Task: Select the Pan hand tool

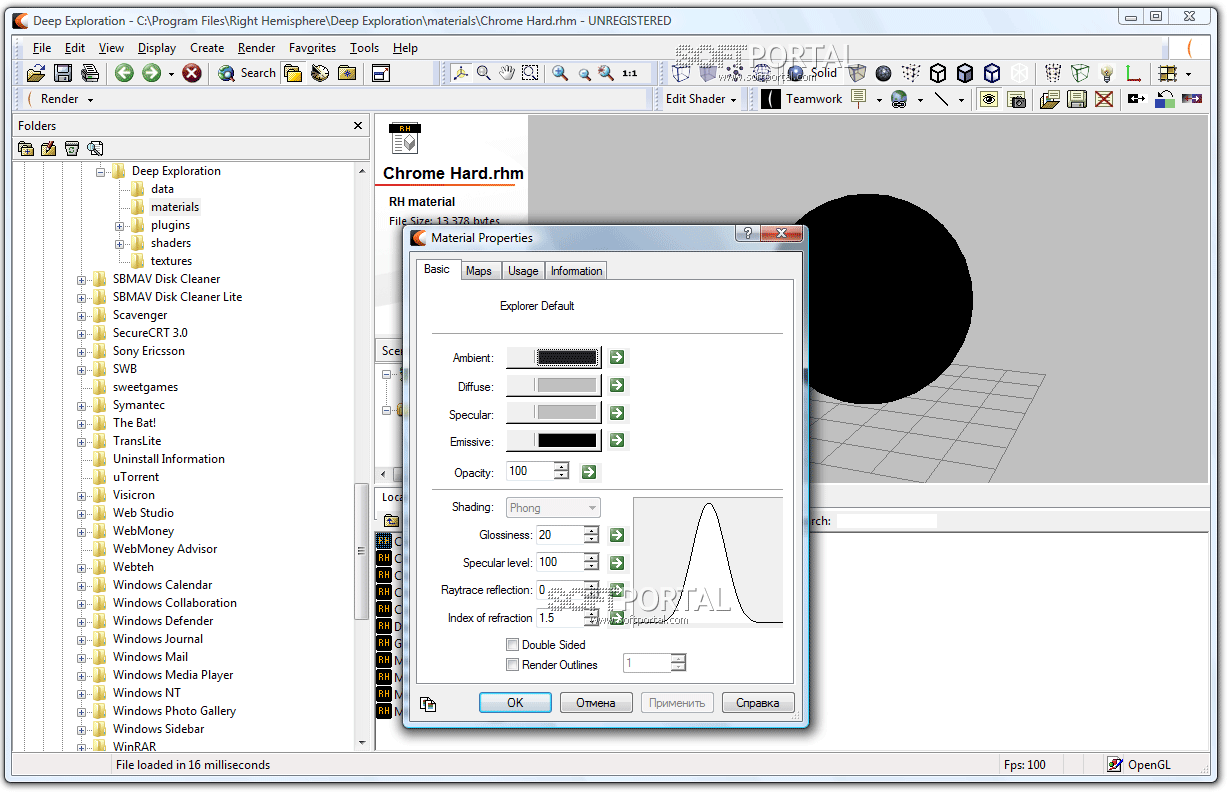Action: (x=507, y=73)
